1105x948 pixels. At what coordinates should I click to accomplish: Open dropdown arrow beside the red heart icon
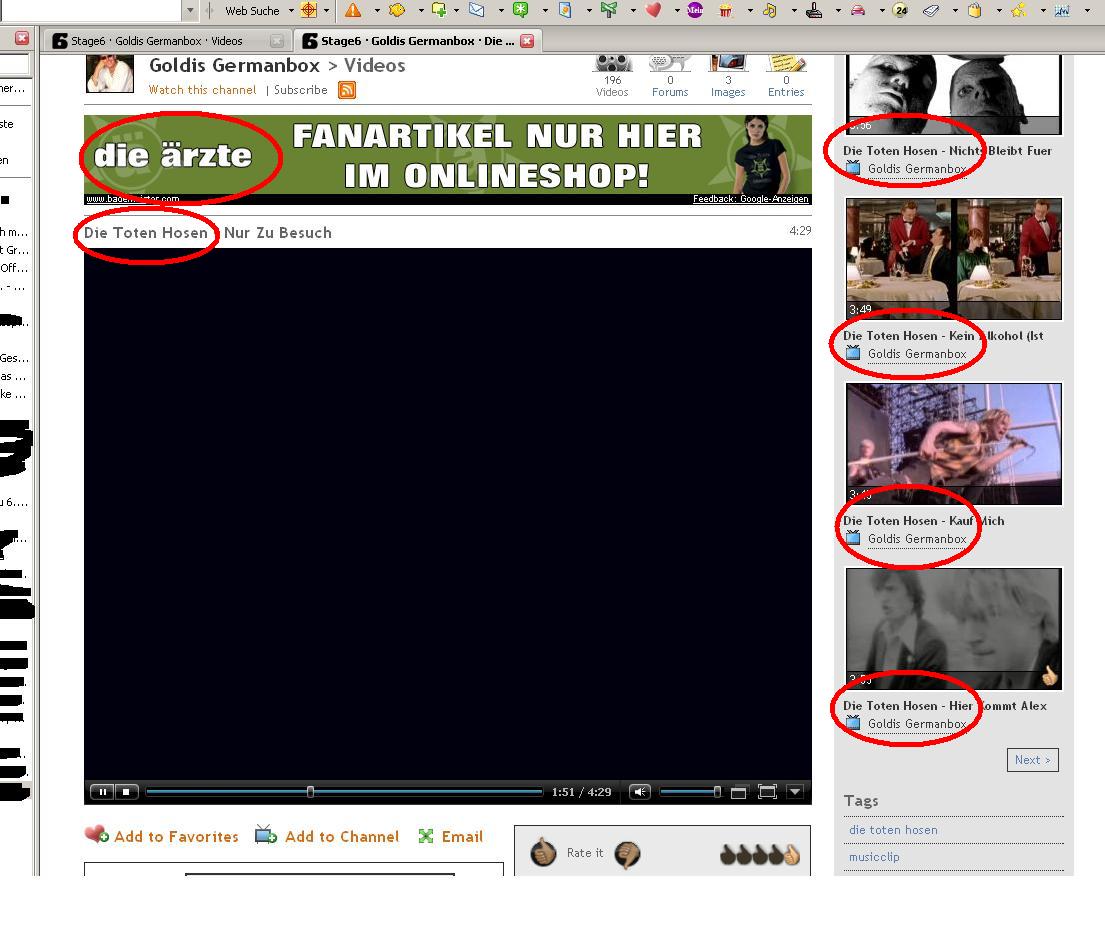(676, 11)
